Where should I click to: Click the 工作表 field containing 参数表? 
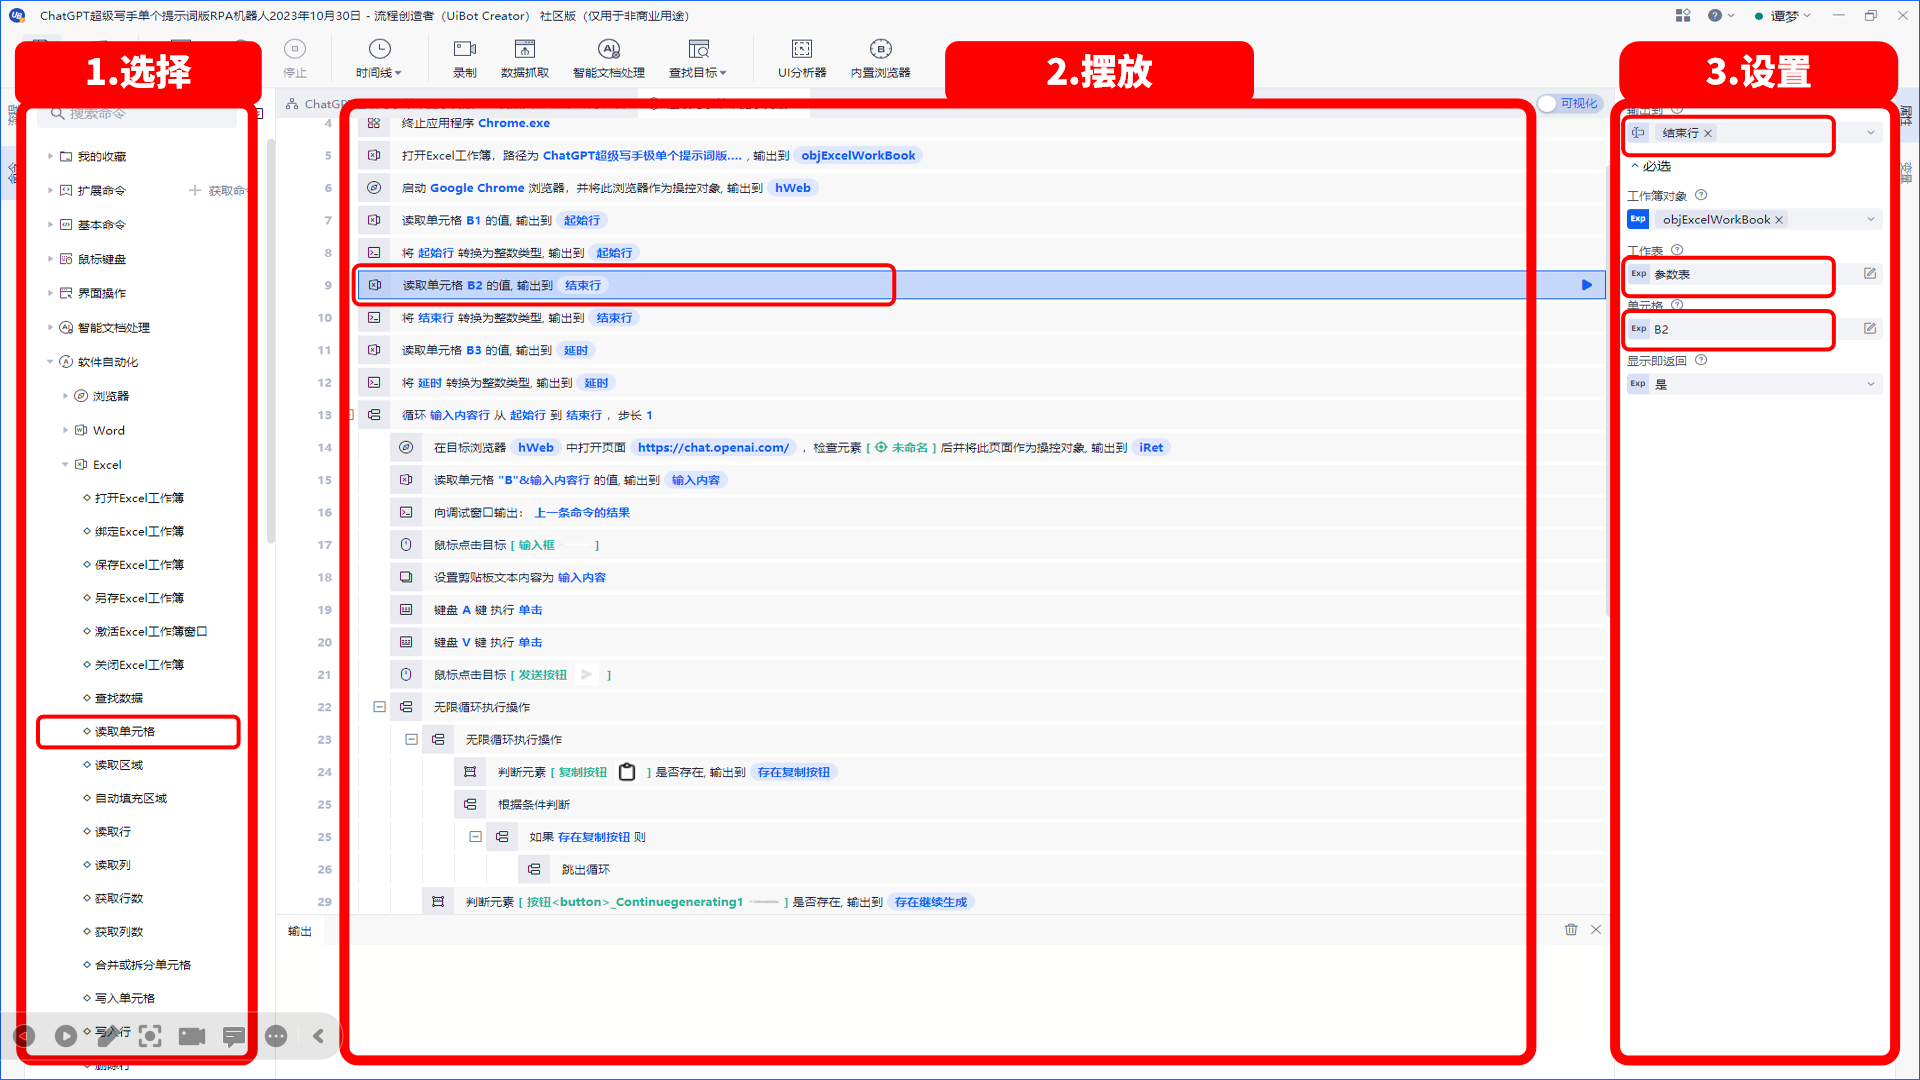click(x=1741, y=274)
